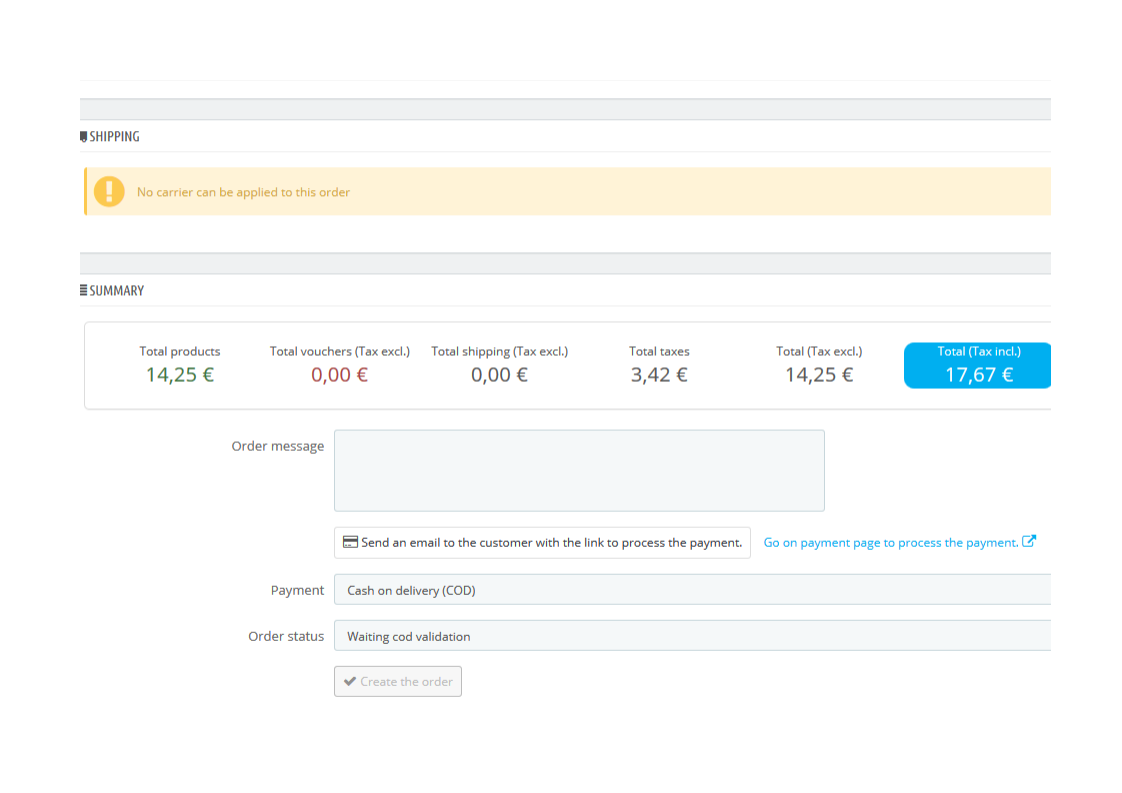
Task: Click the Total products label
Action: [180, 351]
